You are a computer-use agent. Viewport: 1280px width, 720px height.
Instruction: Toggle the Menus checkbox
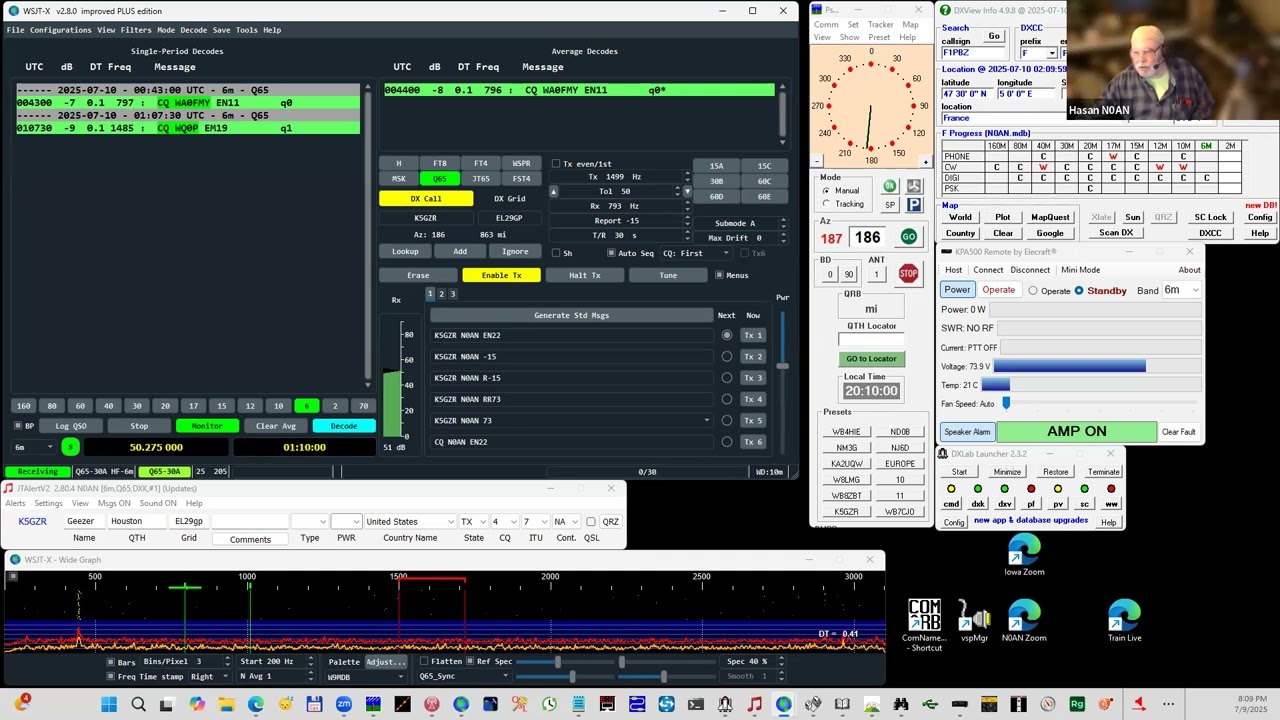coord(718,275)
